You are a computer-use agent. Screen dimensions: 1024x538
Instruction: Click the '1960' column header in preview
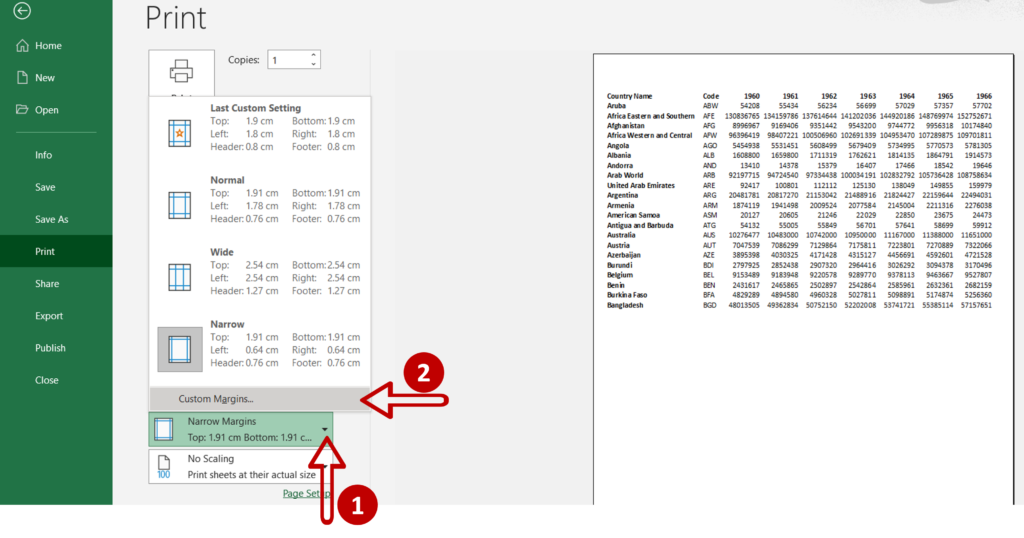[x=752, y=96]
